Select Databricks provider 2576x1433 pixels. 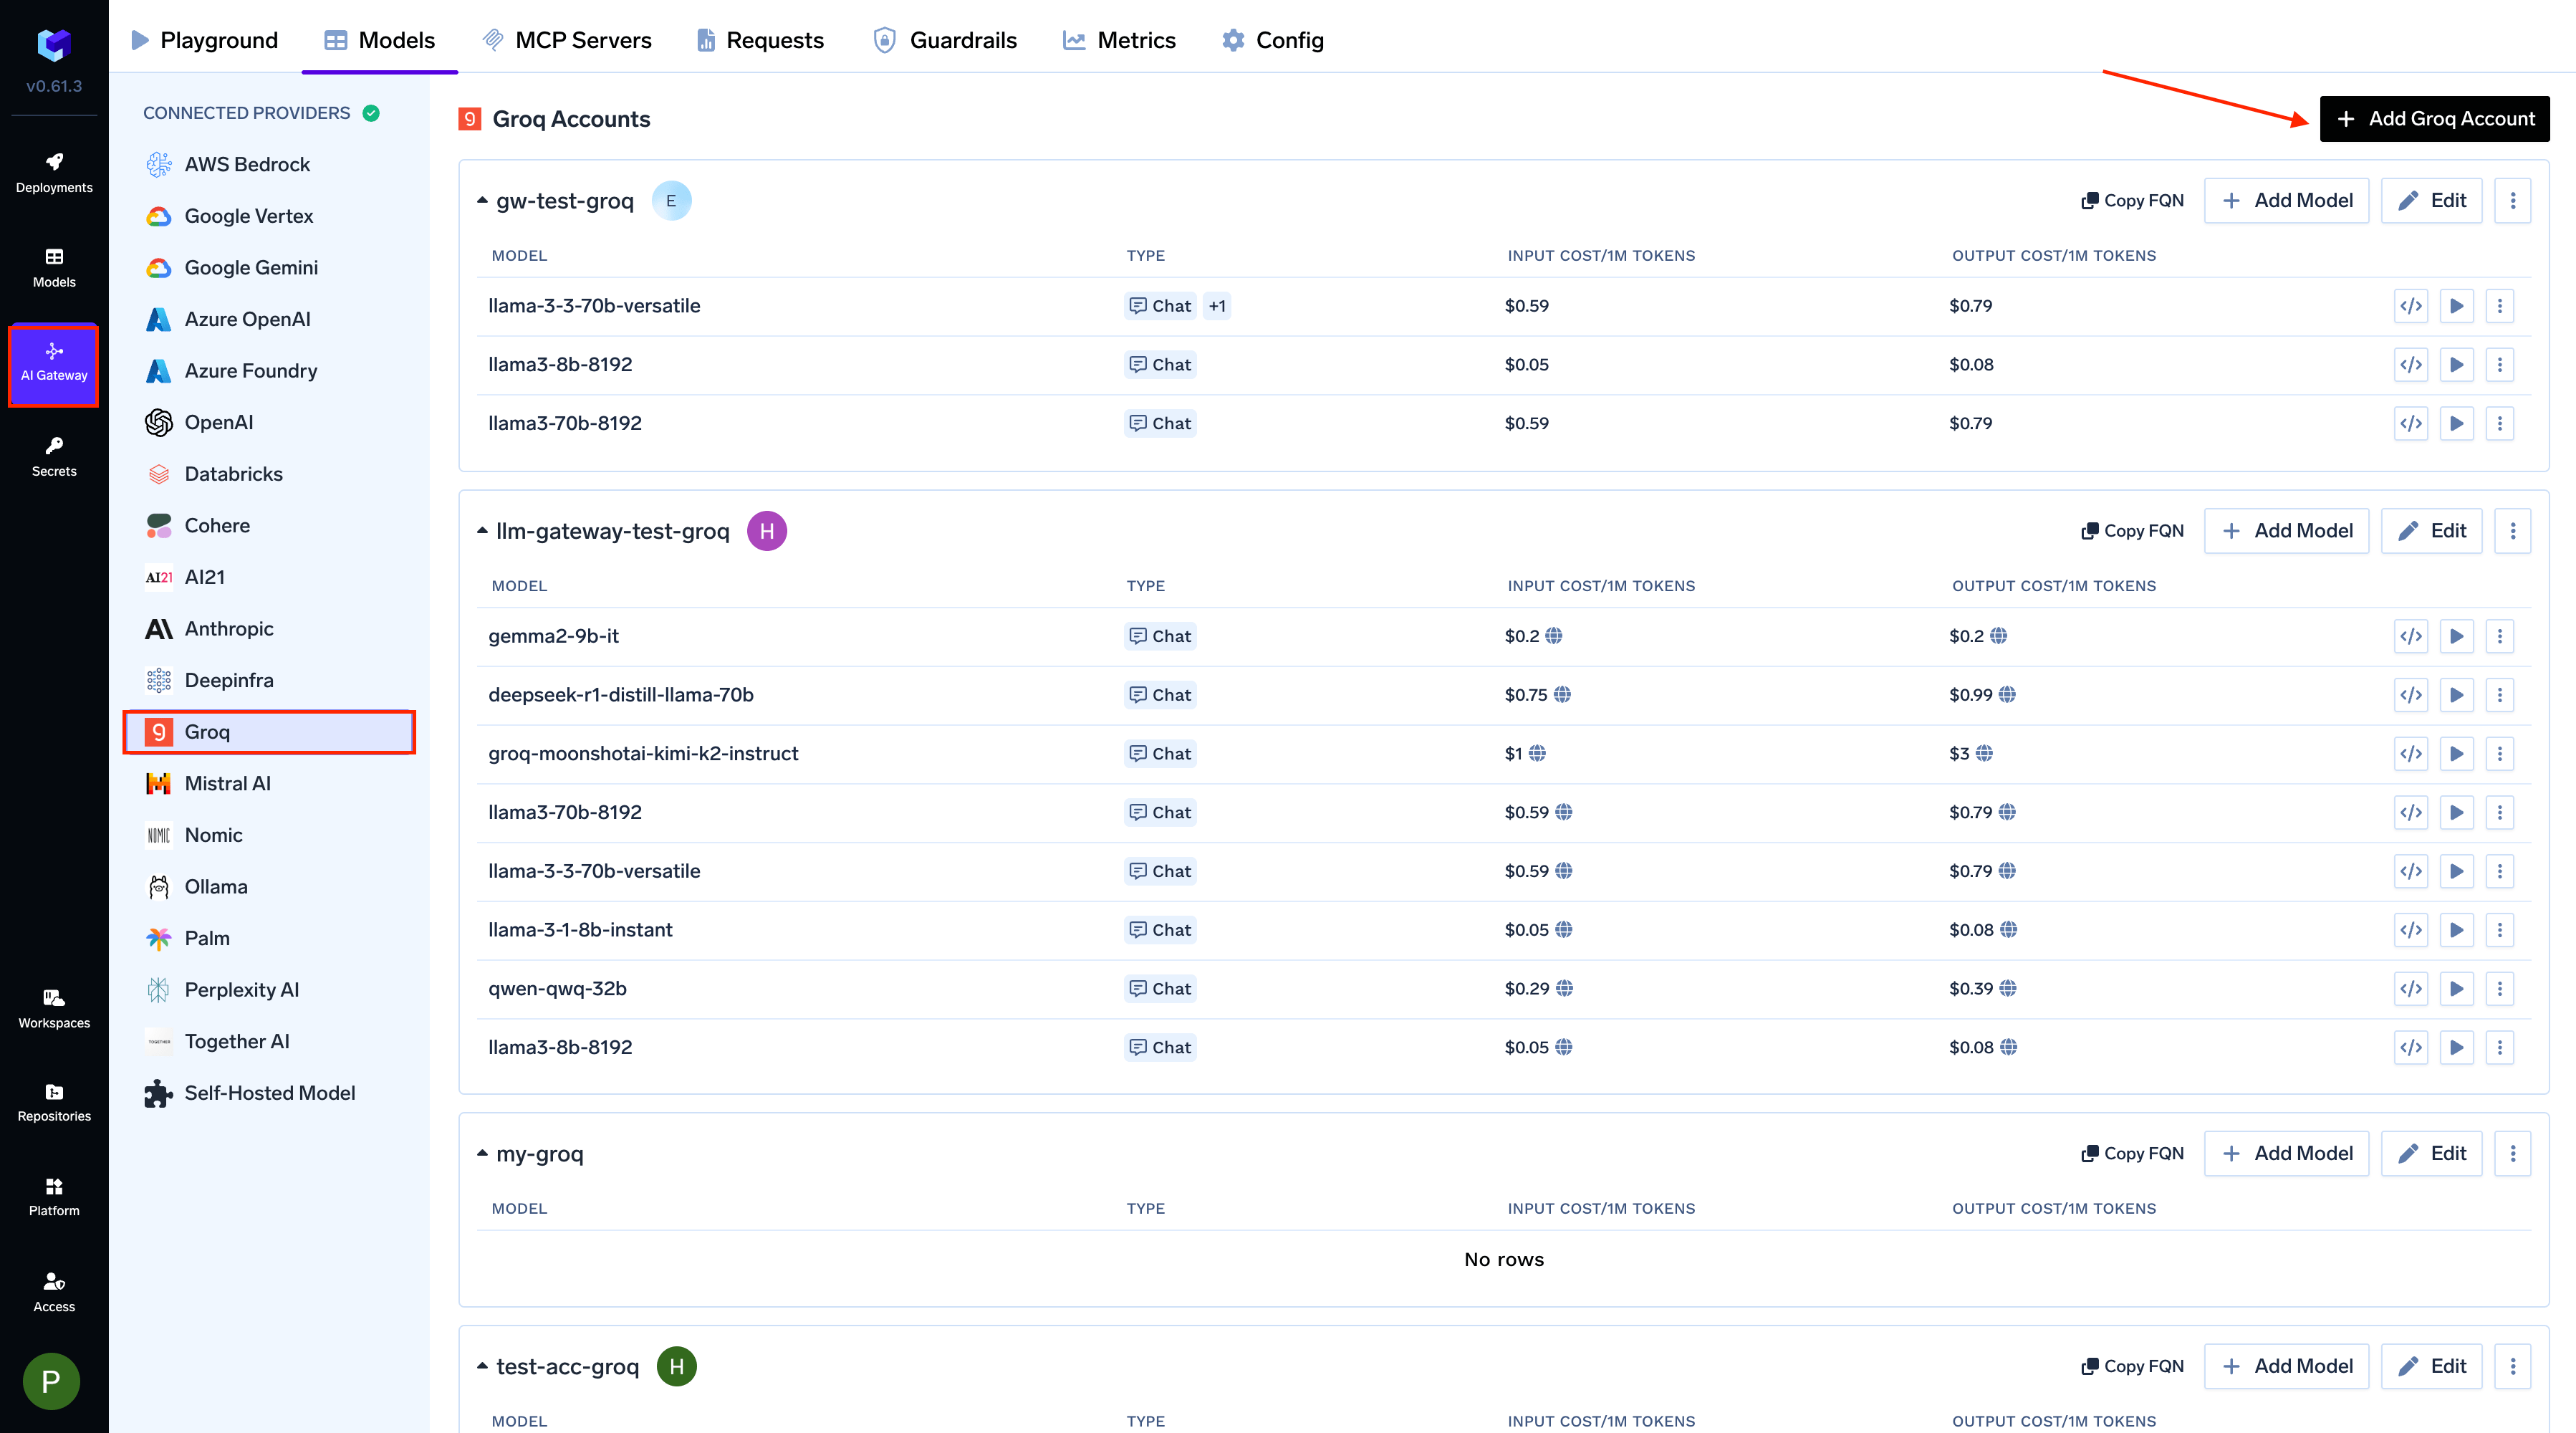[x=268, y=475]
